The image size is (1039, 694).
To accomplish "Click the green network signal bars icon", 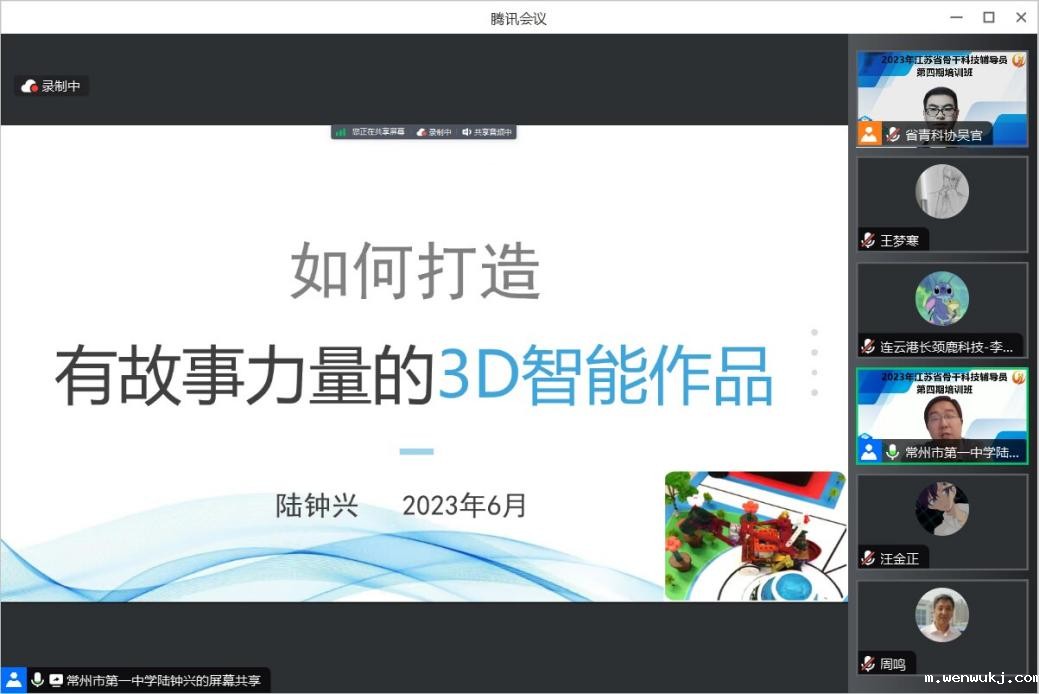I will point(341,132).
